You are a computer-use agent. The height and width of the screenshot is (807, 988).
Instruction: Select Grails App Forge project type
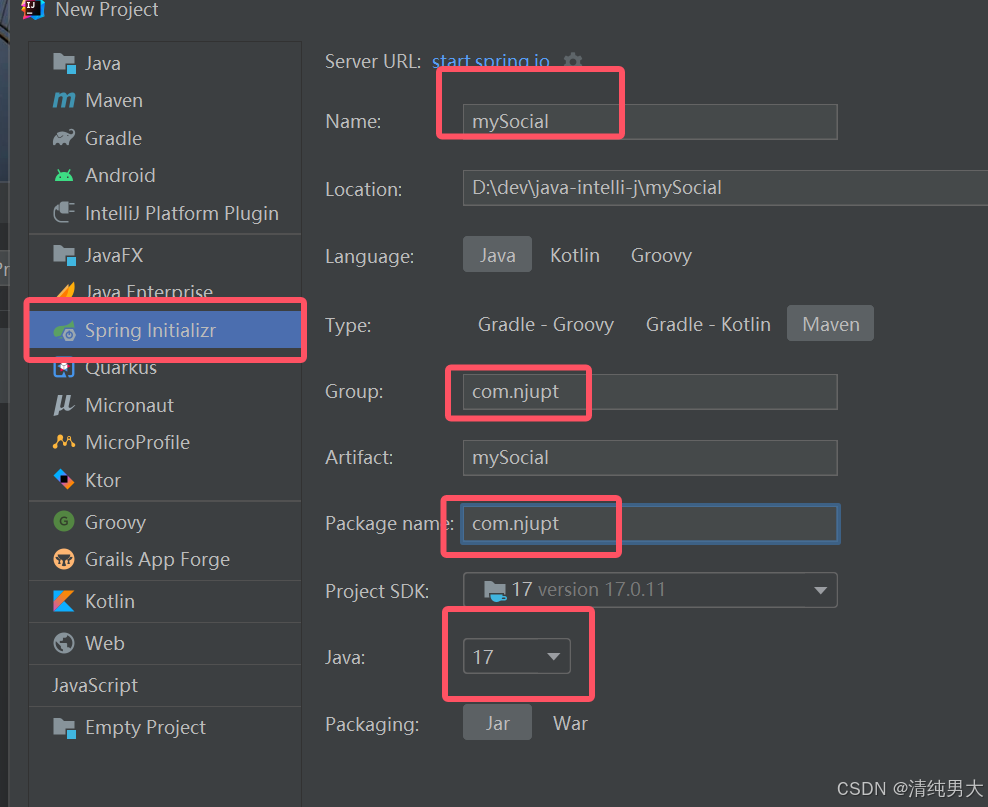coord(165,559)
